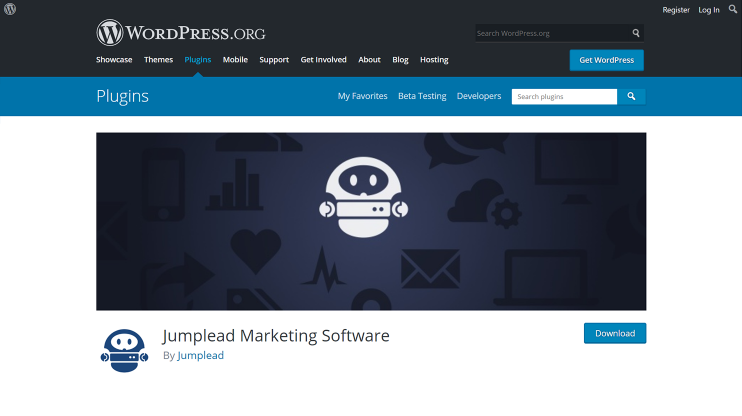Click the Search plugins input field
This screenshot has height=416, width=742.
564,97
